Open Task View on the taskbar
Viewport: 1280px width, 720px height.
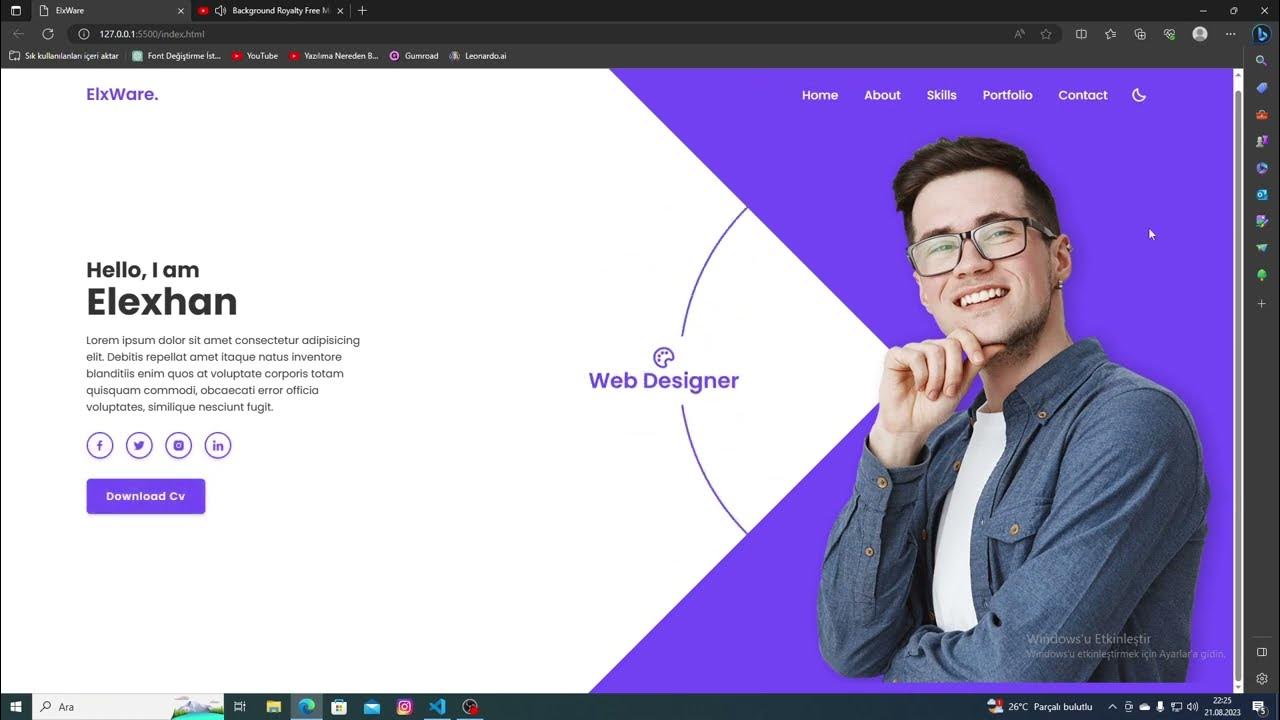(x=240, y=707)
